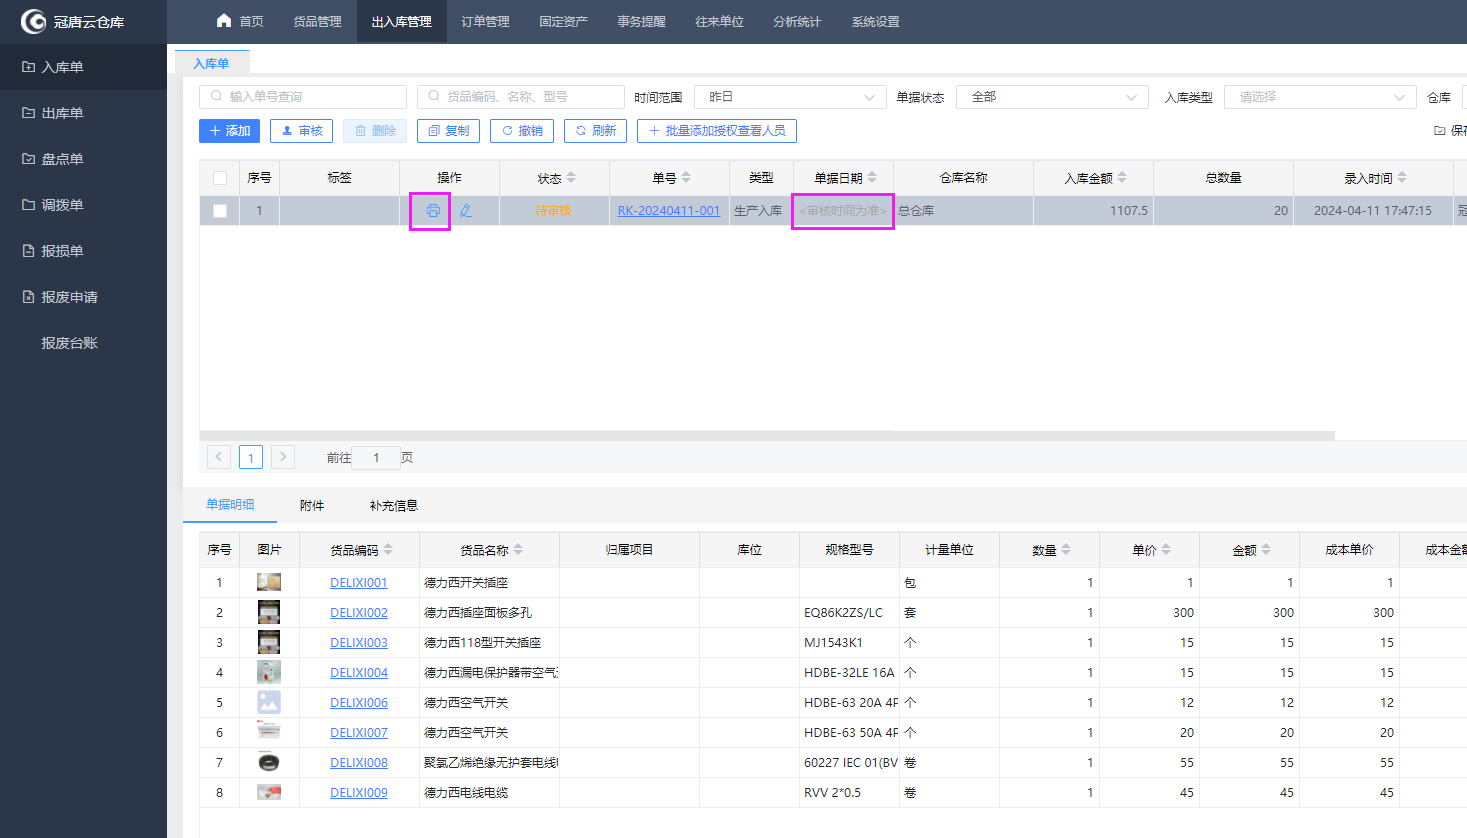The height and width of the screenshot is (838, 1467).
Task: Click the edit pencil icon in row 1
Action: pos(465,211)
